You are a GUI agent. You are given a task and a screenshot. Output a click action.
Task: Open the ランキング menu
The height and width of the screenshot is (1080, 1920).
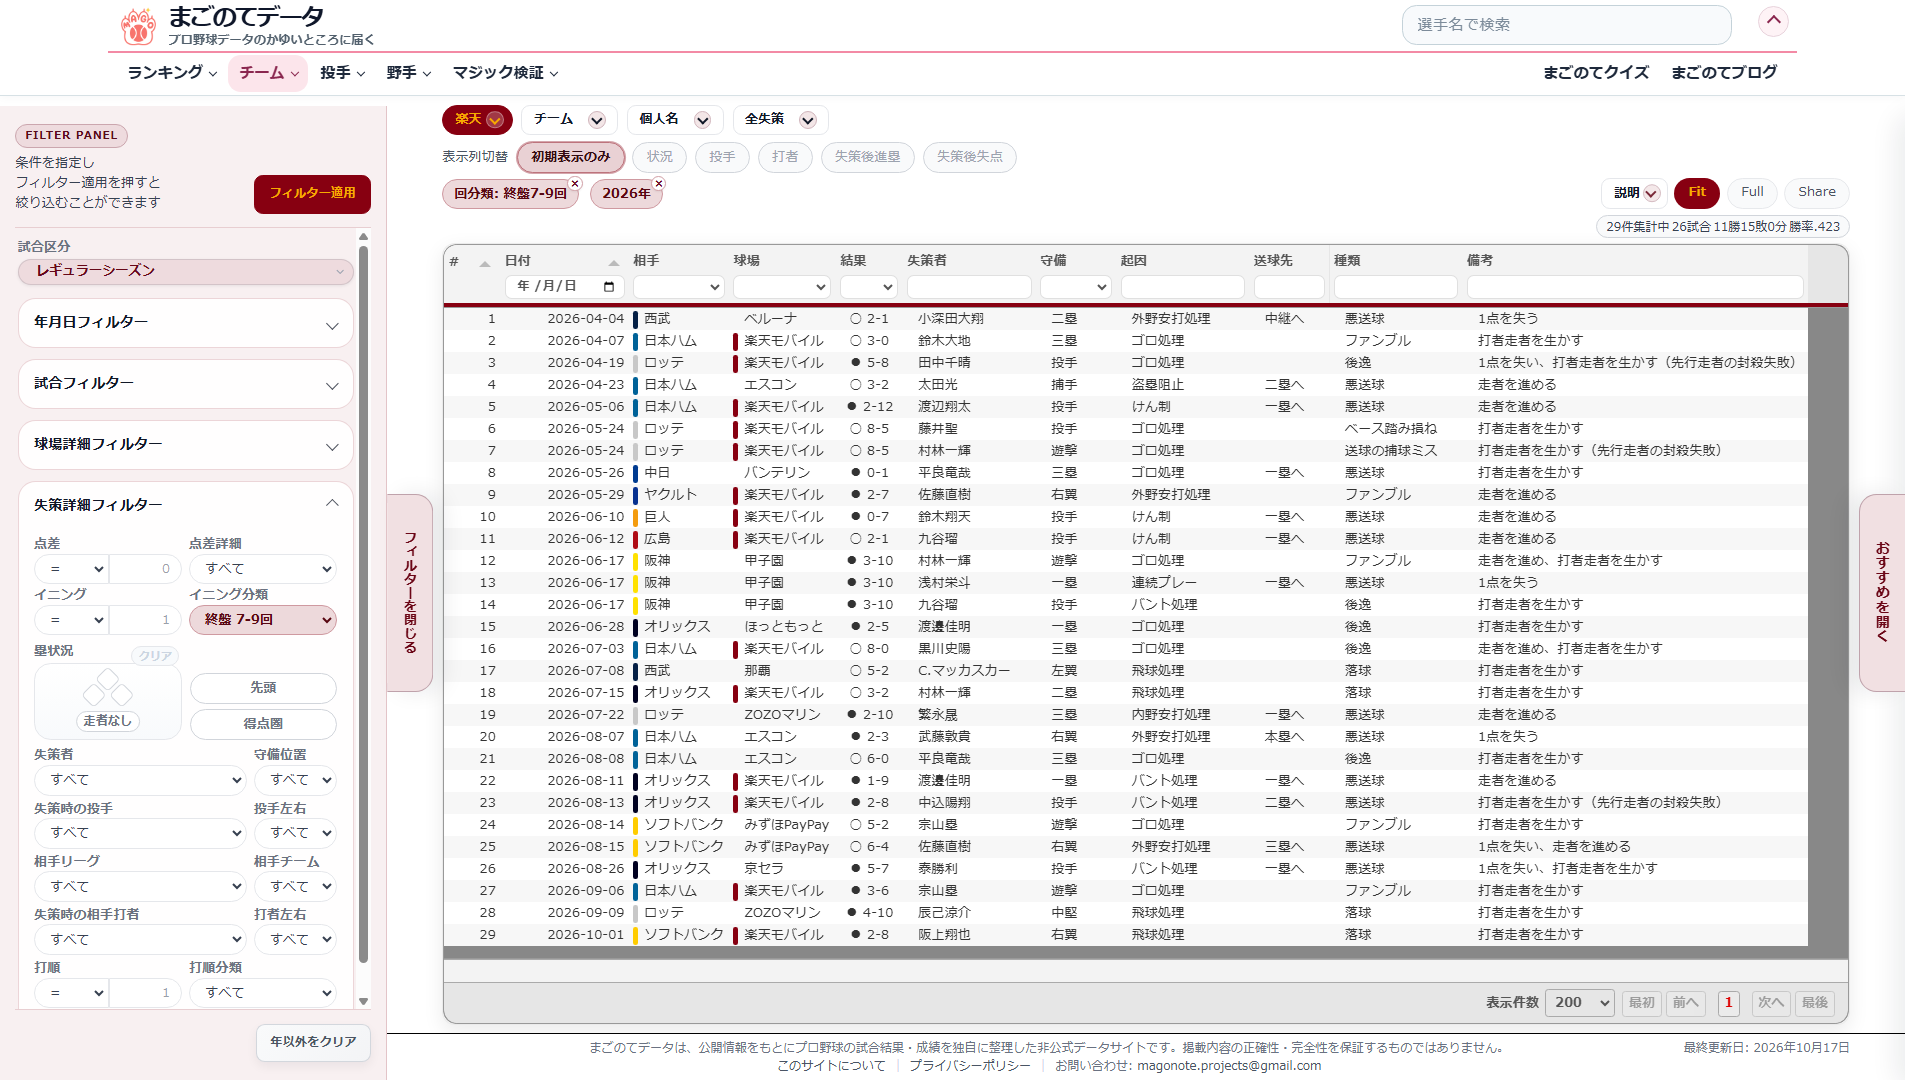[172, 73]
